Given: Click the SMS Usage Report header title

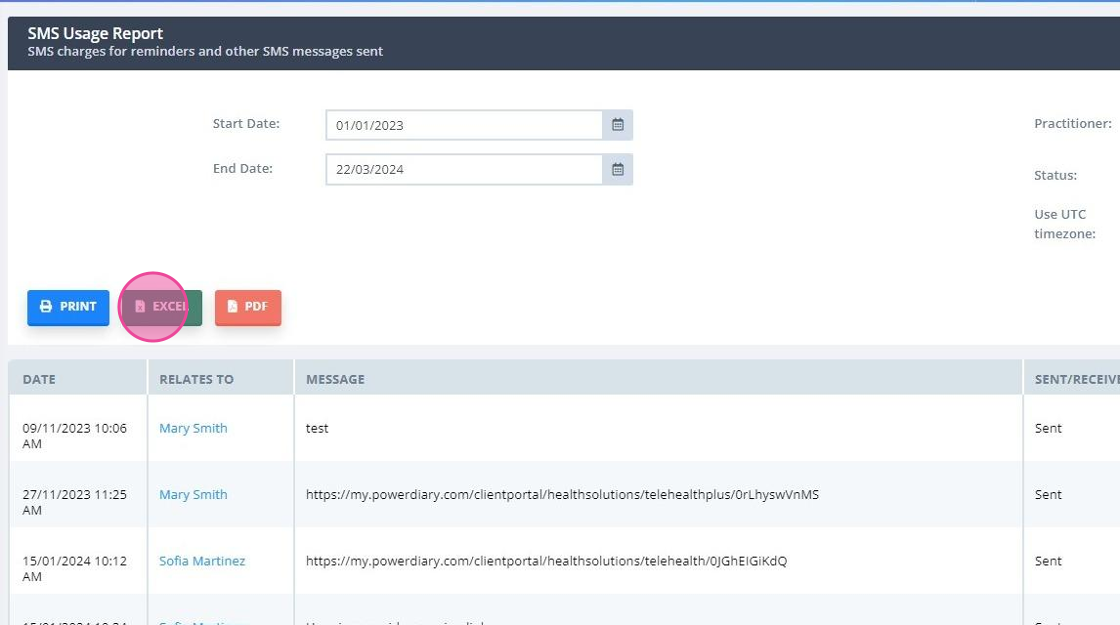Looking at the screenshot, I should (96, 32).
